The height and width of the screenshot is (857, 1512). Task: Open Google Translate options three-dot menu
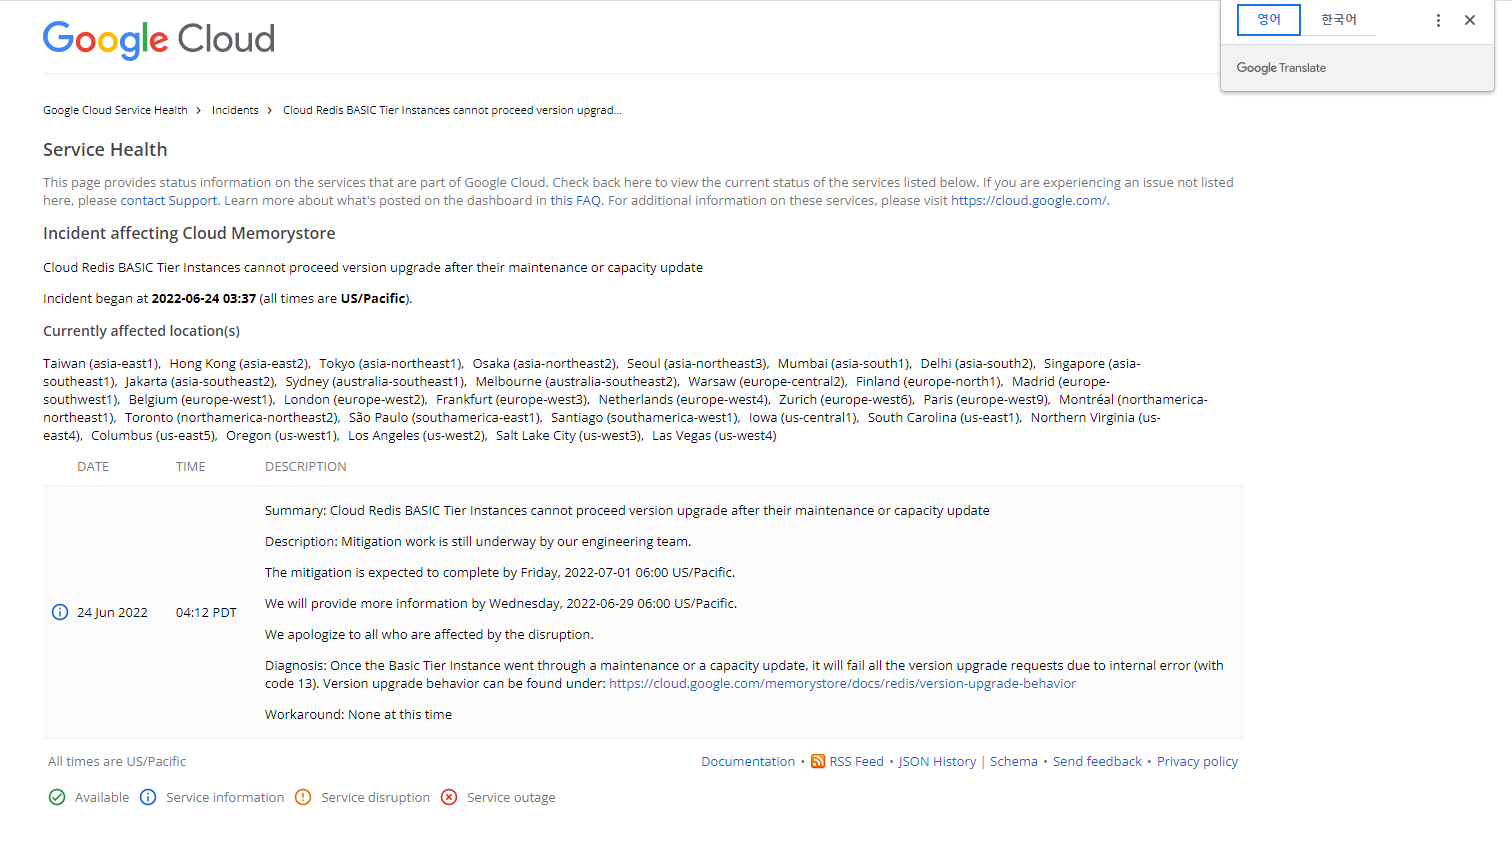[1438, 20]
